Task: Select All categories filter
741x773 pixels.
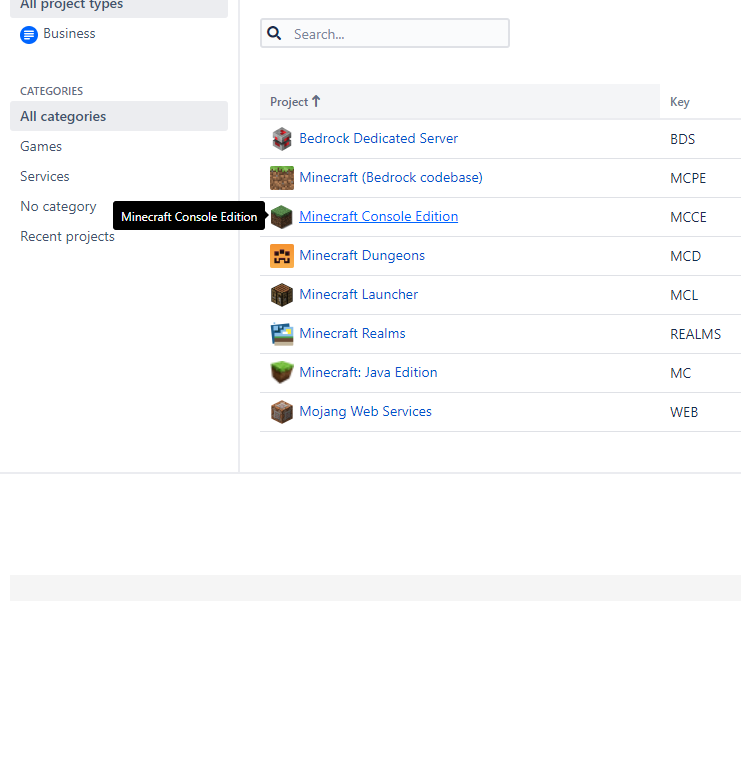Action: pos(119,116)
